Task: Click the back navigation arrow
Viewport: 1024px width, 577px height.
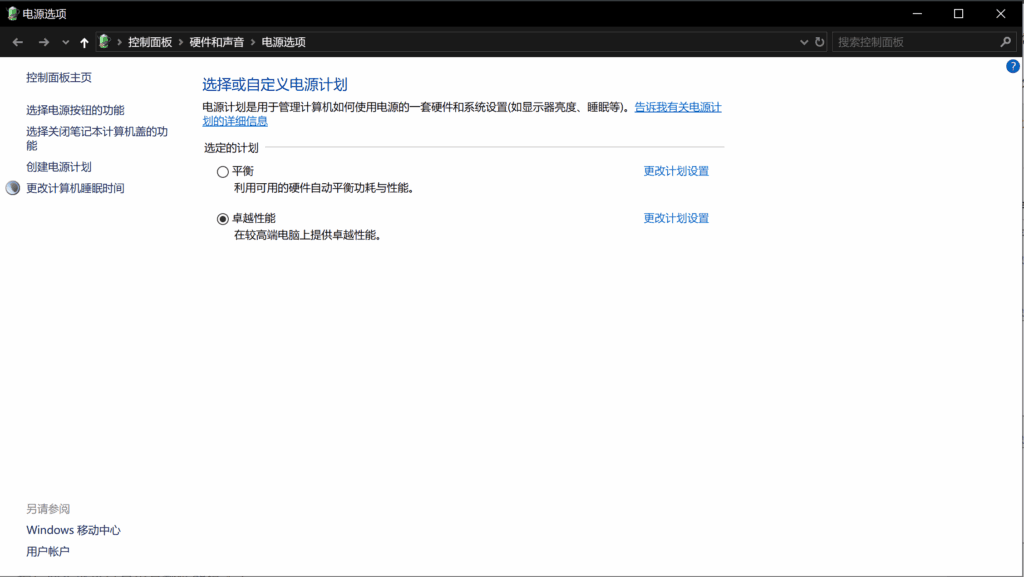Action: [x=17, y=42]
